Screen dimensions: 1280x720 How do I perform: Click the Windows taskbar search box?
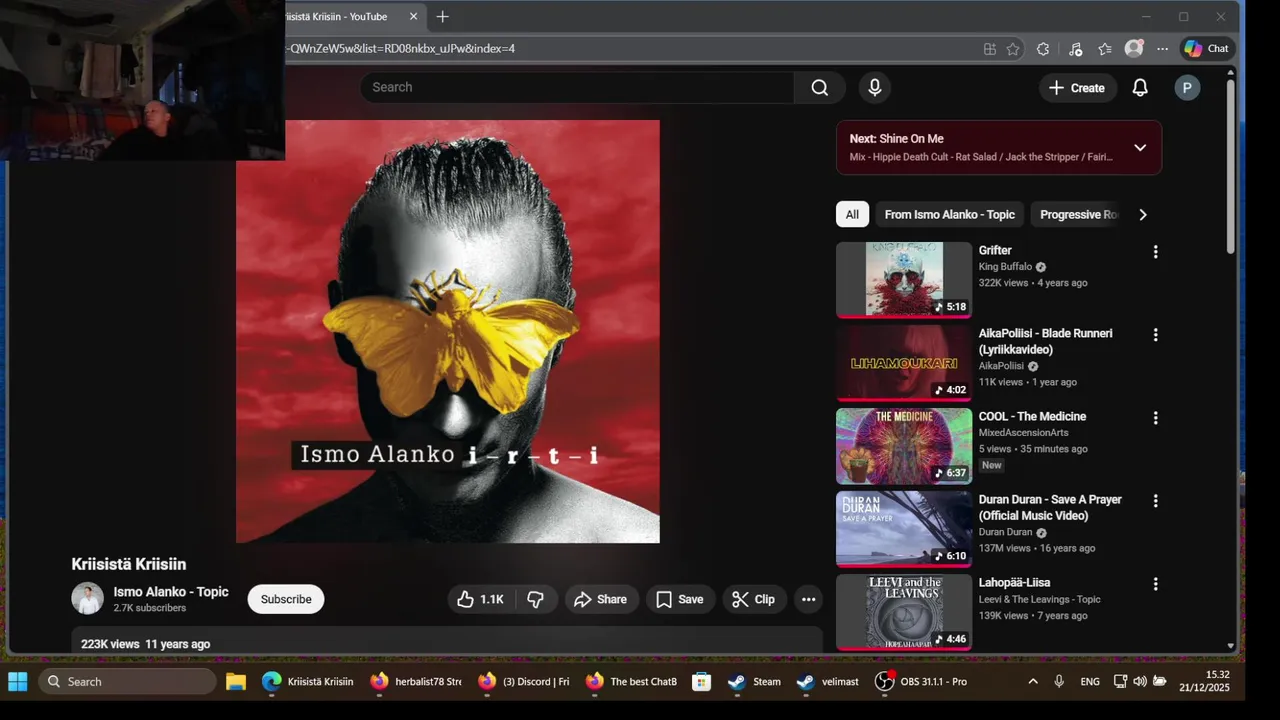coord(127,681)
